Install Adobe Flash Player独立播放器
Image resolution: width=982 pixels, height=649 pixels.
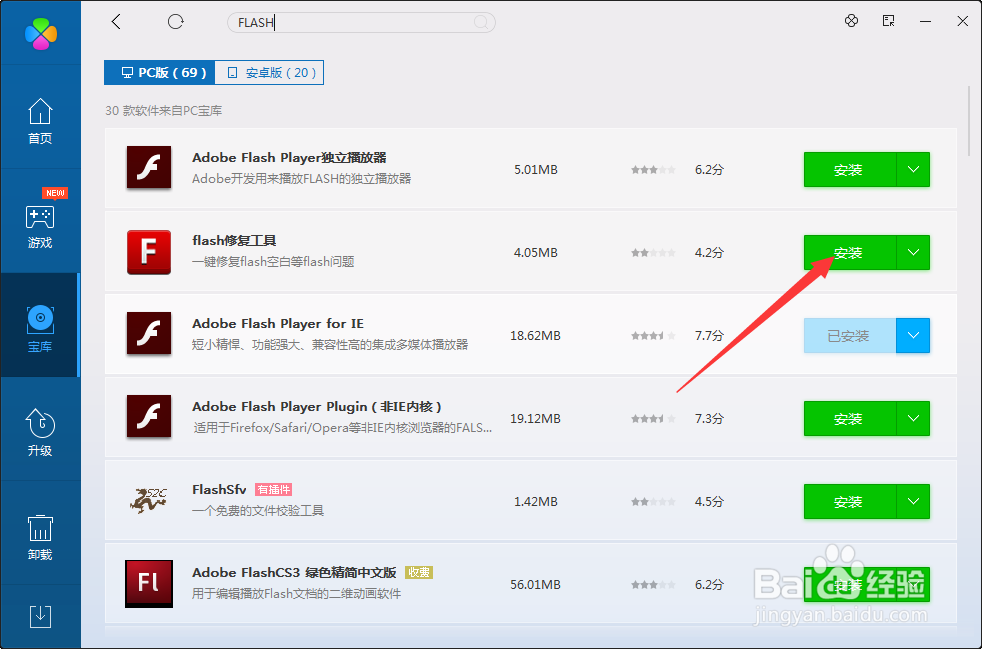[x=849, y=170]
